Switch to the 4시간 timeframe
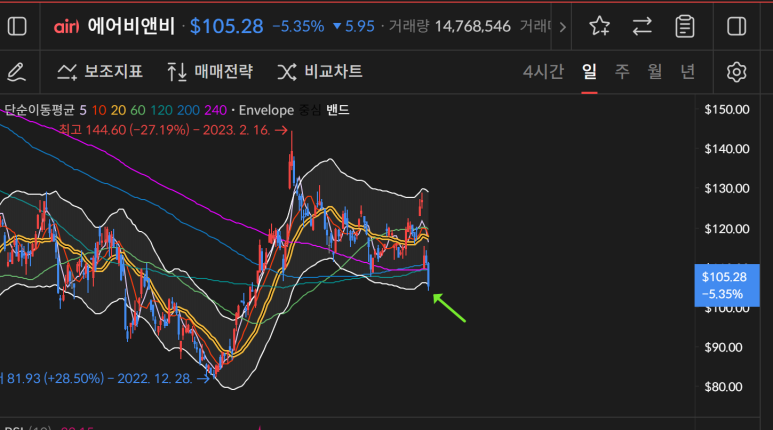773x430 pixels. pos(543,72)
